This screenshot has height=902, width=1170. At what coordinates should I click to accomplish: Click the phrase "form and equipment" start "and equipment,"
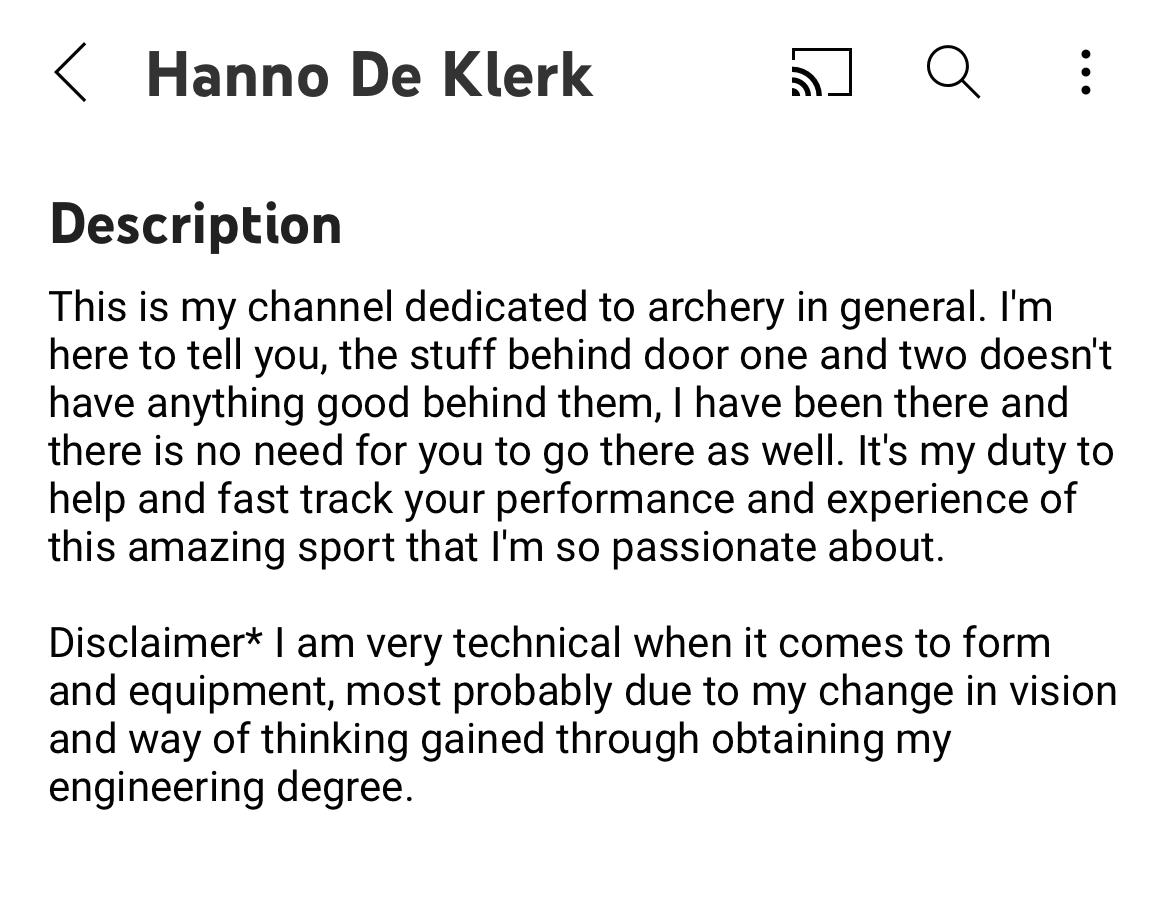tap(190, 692)
